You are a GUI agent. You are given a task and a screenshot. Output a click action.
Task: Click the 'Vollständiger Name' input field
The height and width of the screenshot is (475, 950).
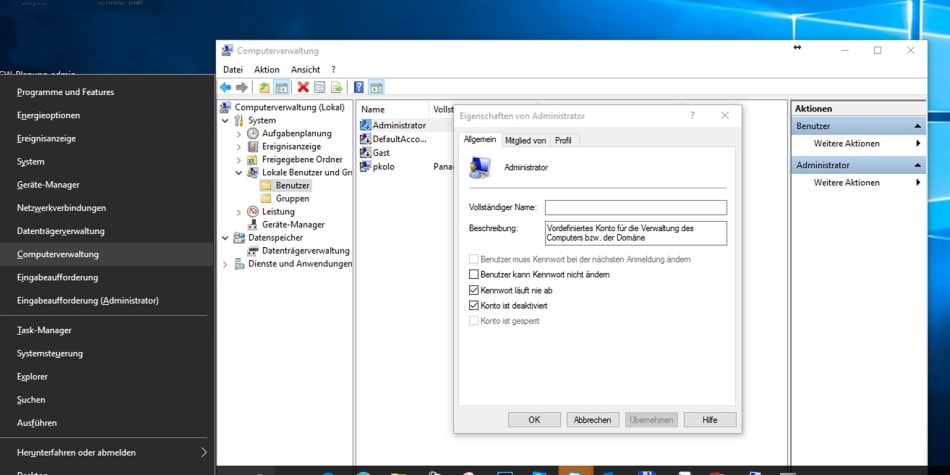click(x=635, y=208)
